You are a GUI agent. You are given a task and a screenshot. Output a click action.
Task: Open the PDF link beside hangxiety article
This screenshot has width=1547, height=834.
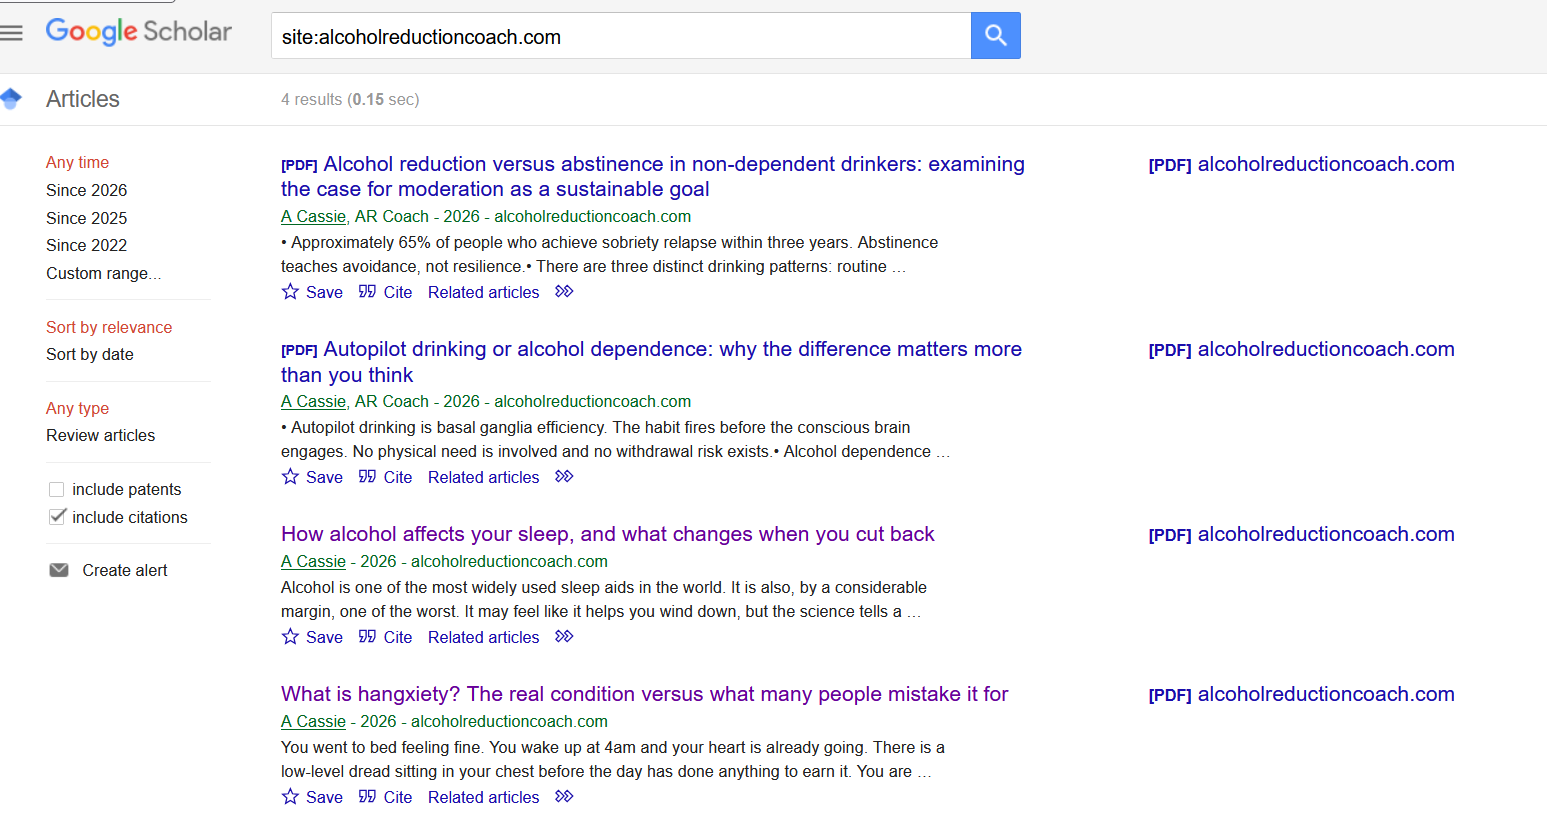pos(1301,694)
